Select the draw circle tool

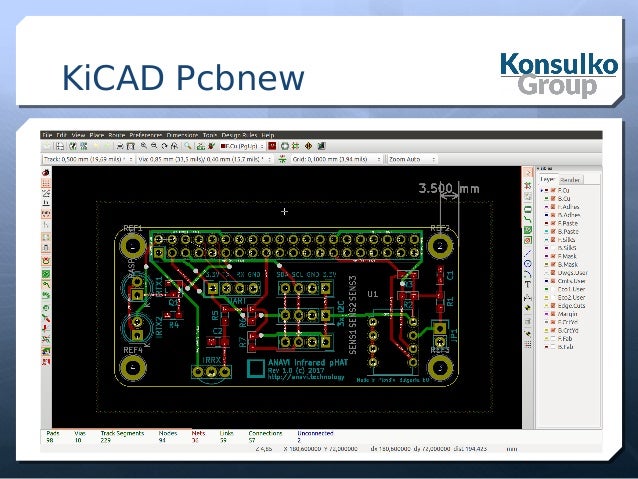tap(528, 264)
